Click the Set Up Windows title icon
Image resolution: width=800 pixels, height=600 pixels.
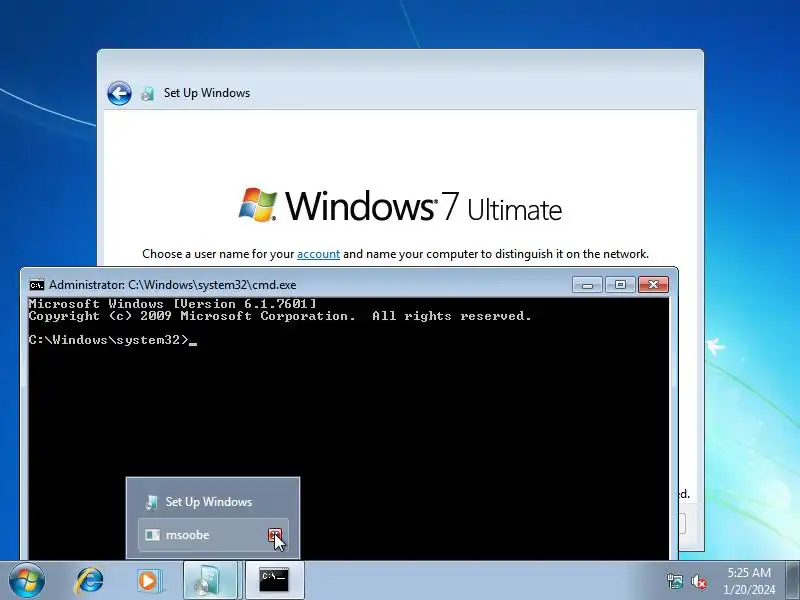147,93
